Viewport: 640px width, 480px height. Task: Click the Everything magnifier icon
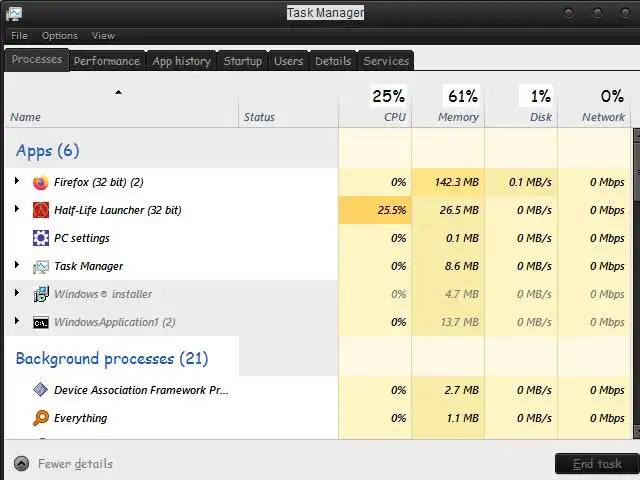tap(40, 418)
